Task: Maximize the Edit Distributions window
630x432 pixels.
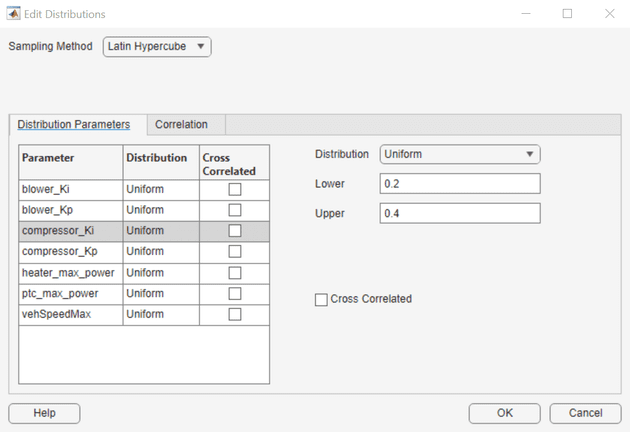Action: pos(567,14)
